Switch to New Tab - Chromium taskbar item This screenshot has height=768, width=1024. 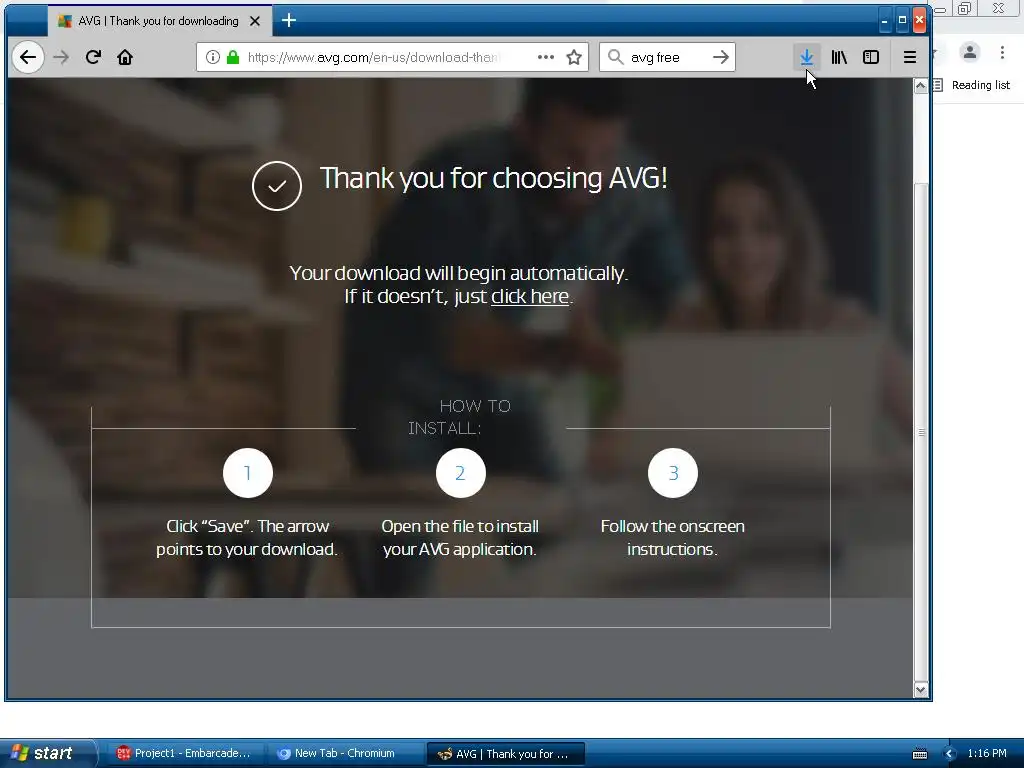[x=344, y=753]
